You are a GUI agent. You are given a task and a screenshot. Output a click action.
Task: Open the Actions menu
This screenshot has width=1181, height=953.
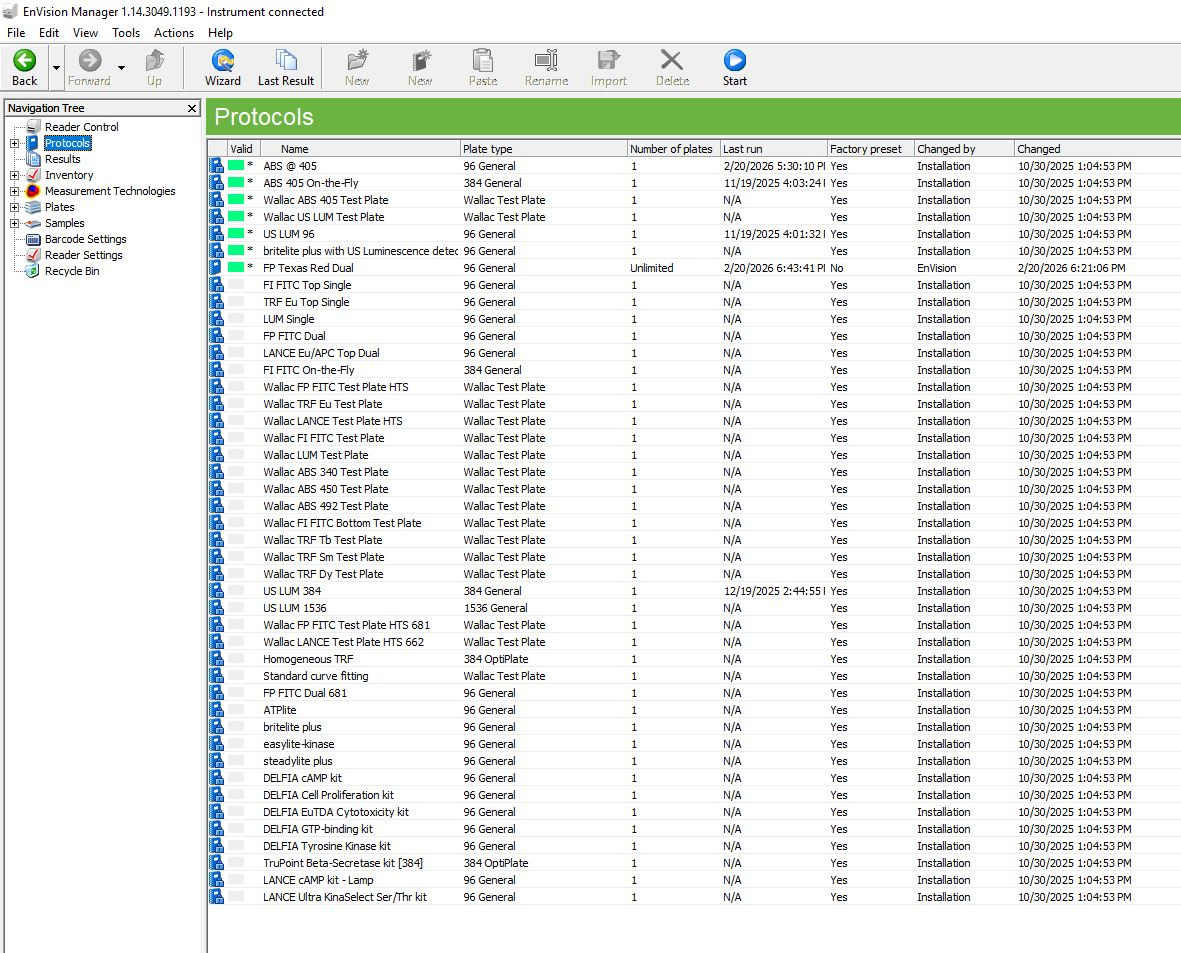point(174,33)
